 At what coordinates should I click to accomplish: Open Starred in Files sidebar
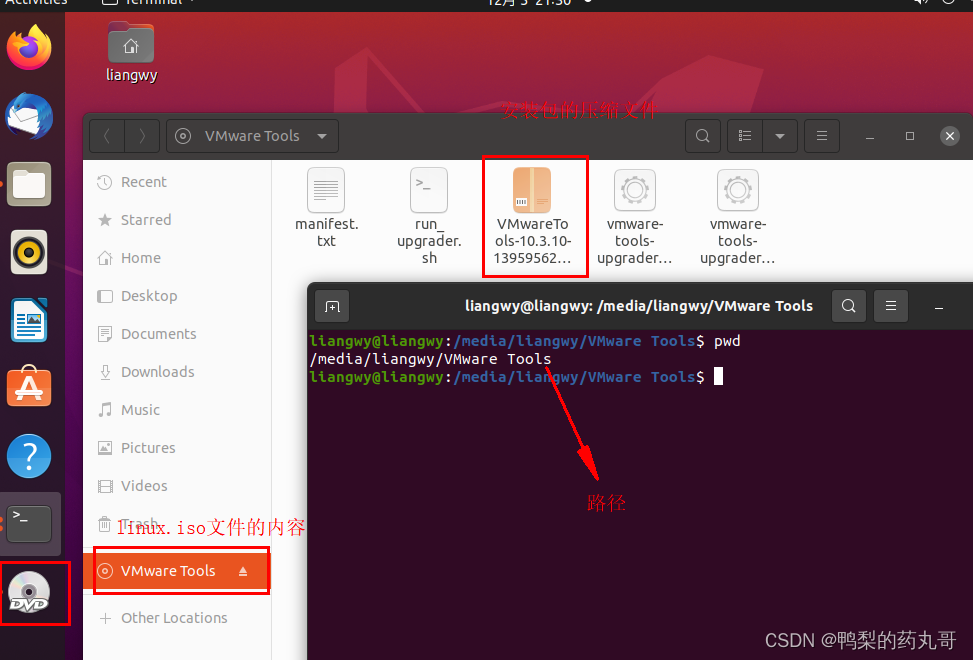coord(177,220)
